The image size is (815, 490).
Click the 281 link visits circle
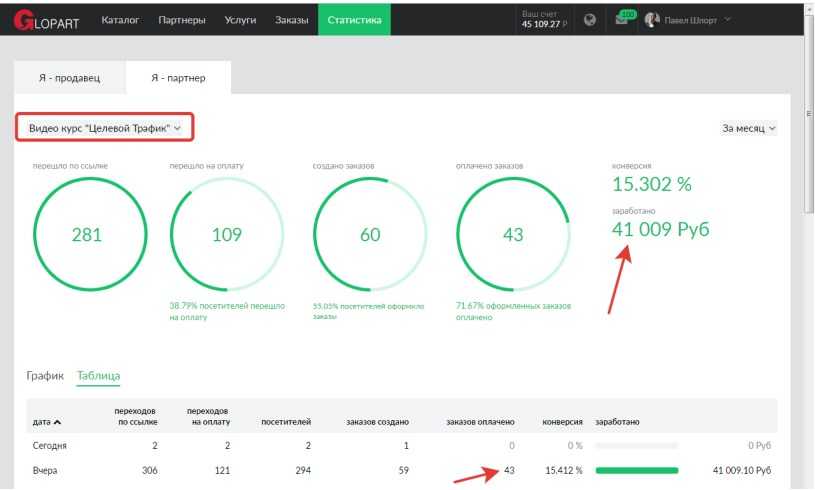(x=87, y=235)
